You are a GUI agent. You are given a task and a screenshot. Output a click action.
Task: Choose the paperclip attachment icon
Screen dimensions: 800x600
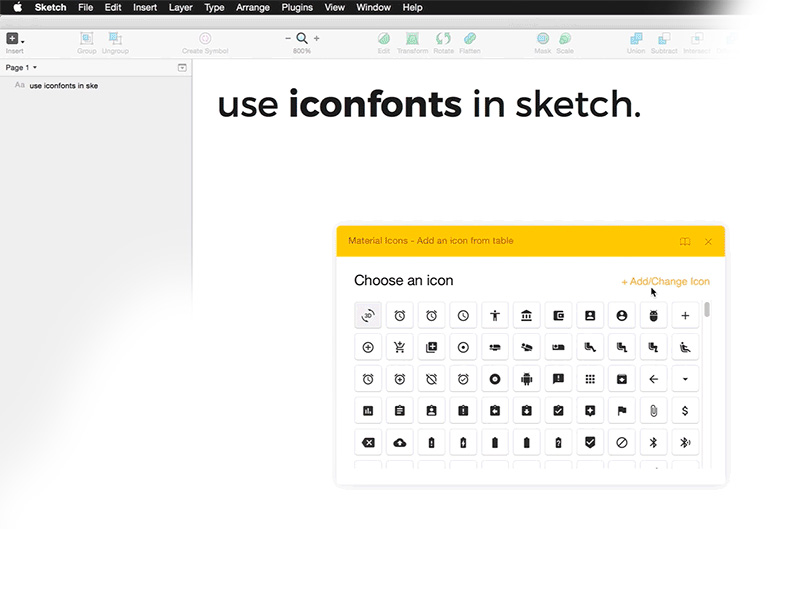[x=654, y=411]
